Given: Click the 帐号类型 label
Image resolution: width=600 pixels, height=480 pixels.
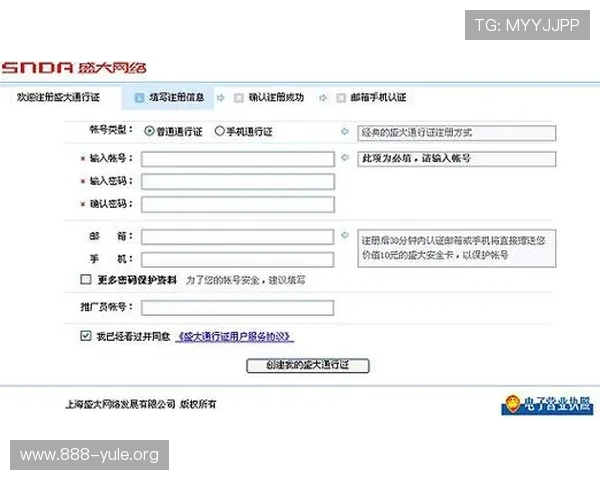Looking at the screenshot, I should [111, 130].
